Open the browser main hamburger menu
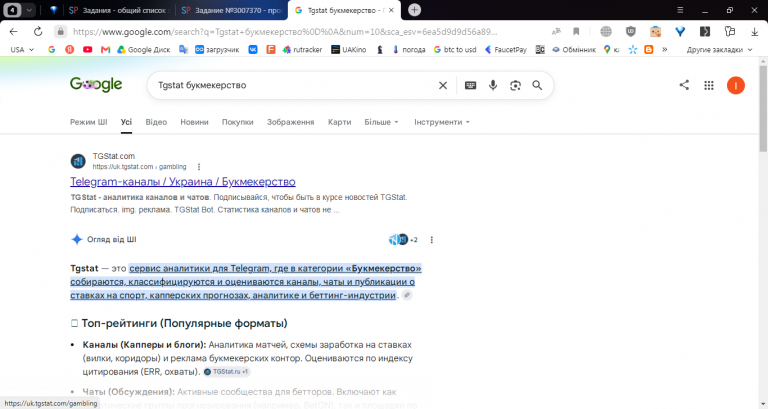The image size is (768, 409). click(680, 10)
